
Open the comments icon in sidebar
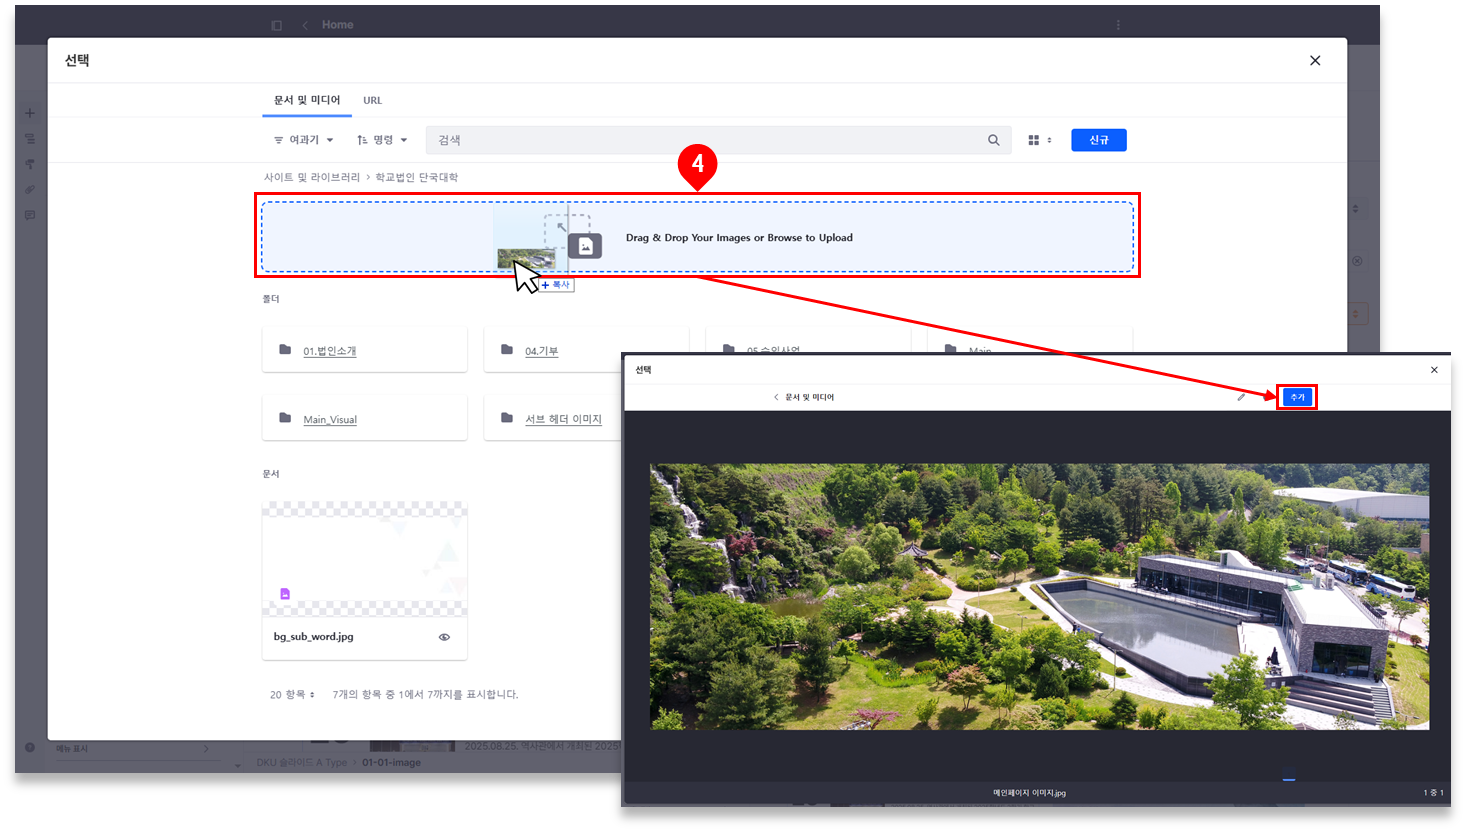click(30, 215)
